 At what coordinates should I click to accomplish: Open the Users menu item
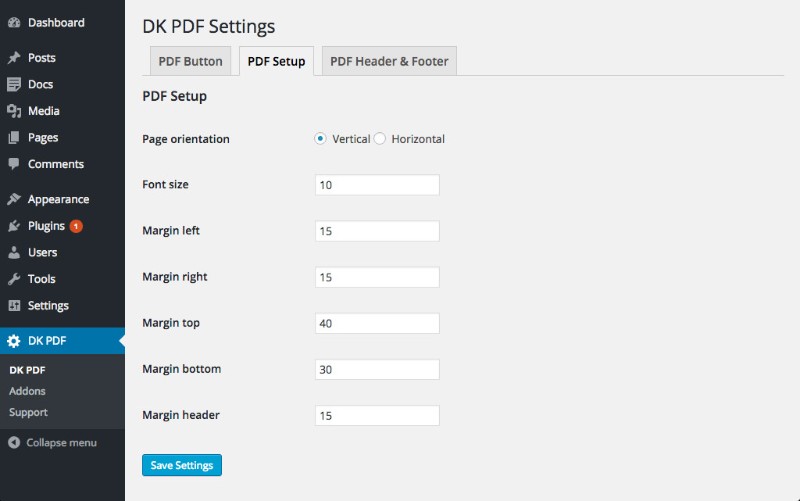(42, 252)
